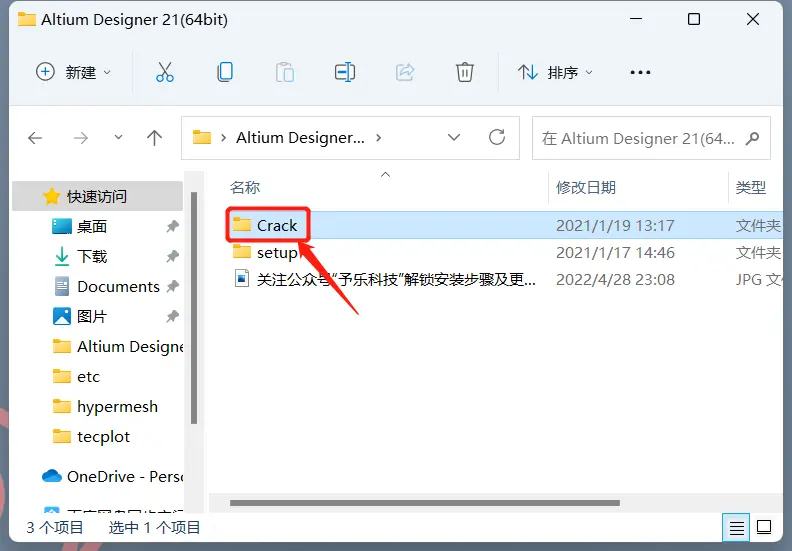Screen dimensions: 792x551
Task: Switch to details view layout
Action: tap(736, 528)
